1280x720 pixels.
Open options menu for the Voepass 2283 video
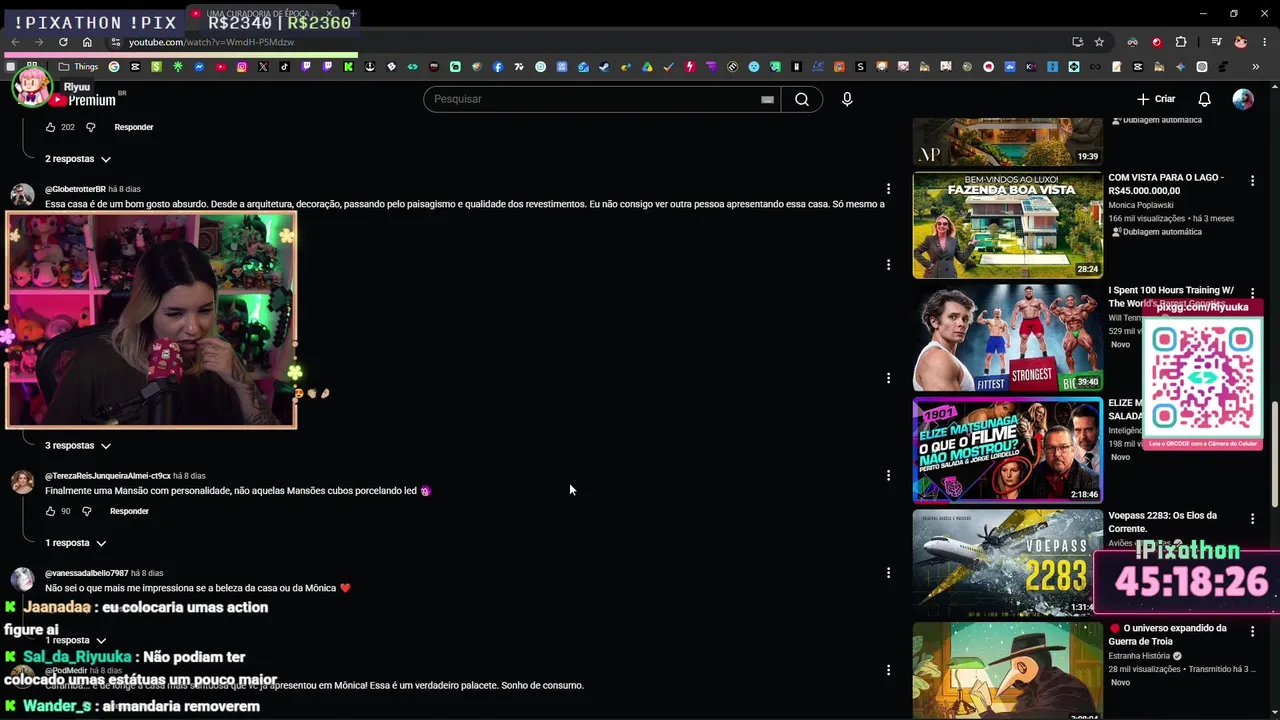point(1252,519)
